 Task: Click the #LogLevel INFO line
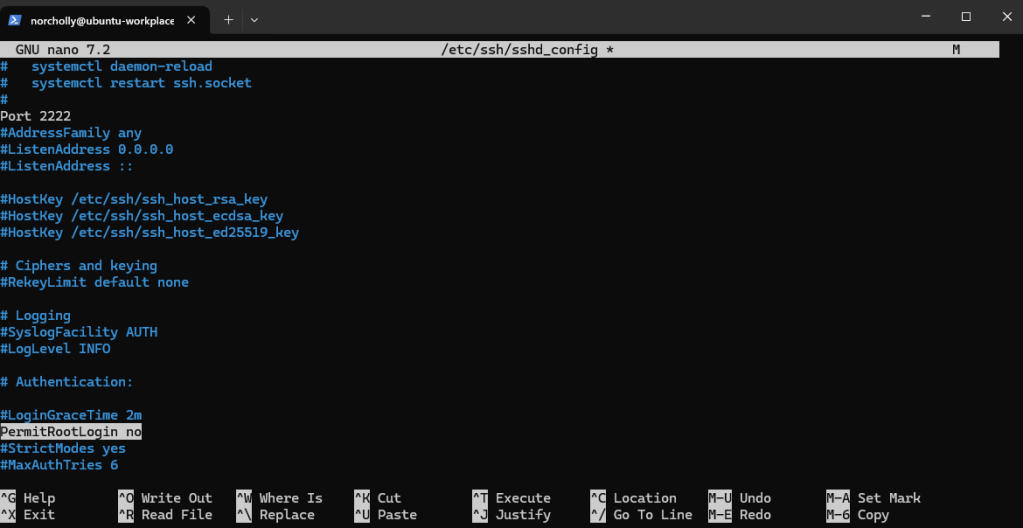56,349
